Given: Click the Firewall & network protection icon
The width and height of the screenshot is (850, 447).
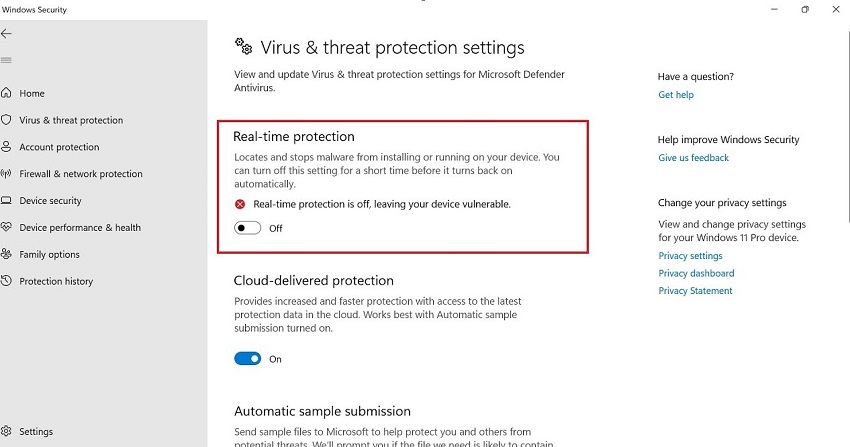Looking at the screenshot, I should [x=7, y=174].
